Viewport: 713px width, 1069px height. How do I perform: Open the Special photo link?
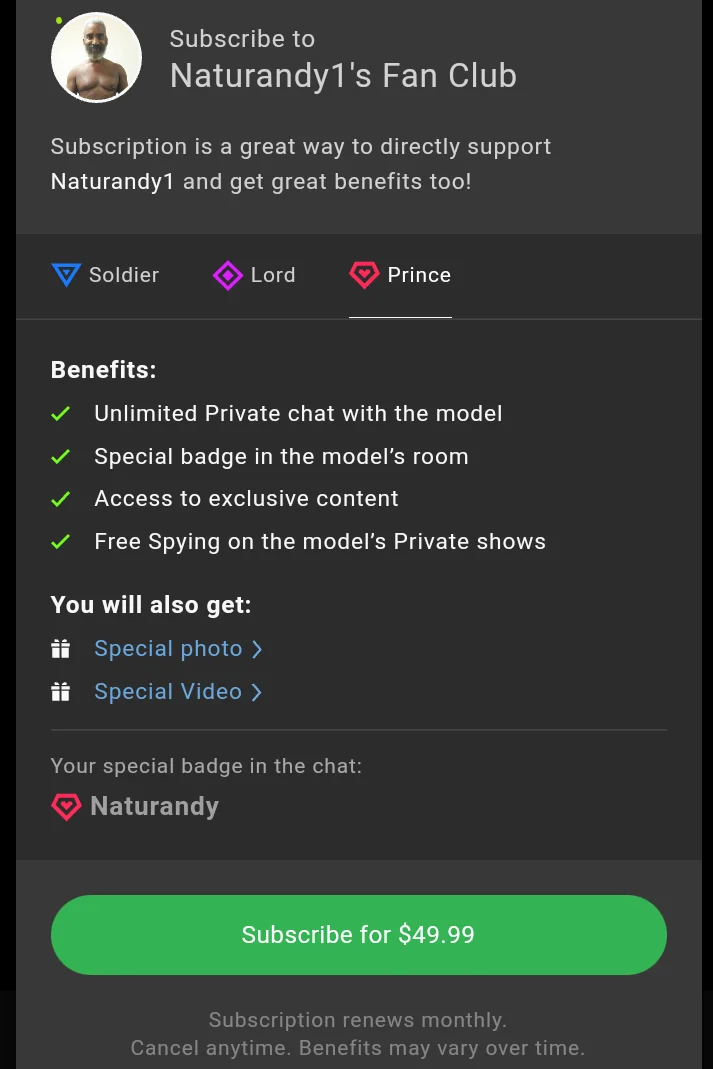tap(168, 649)
